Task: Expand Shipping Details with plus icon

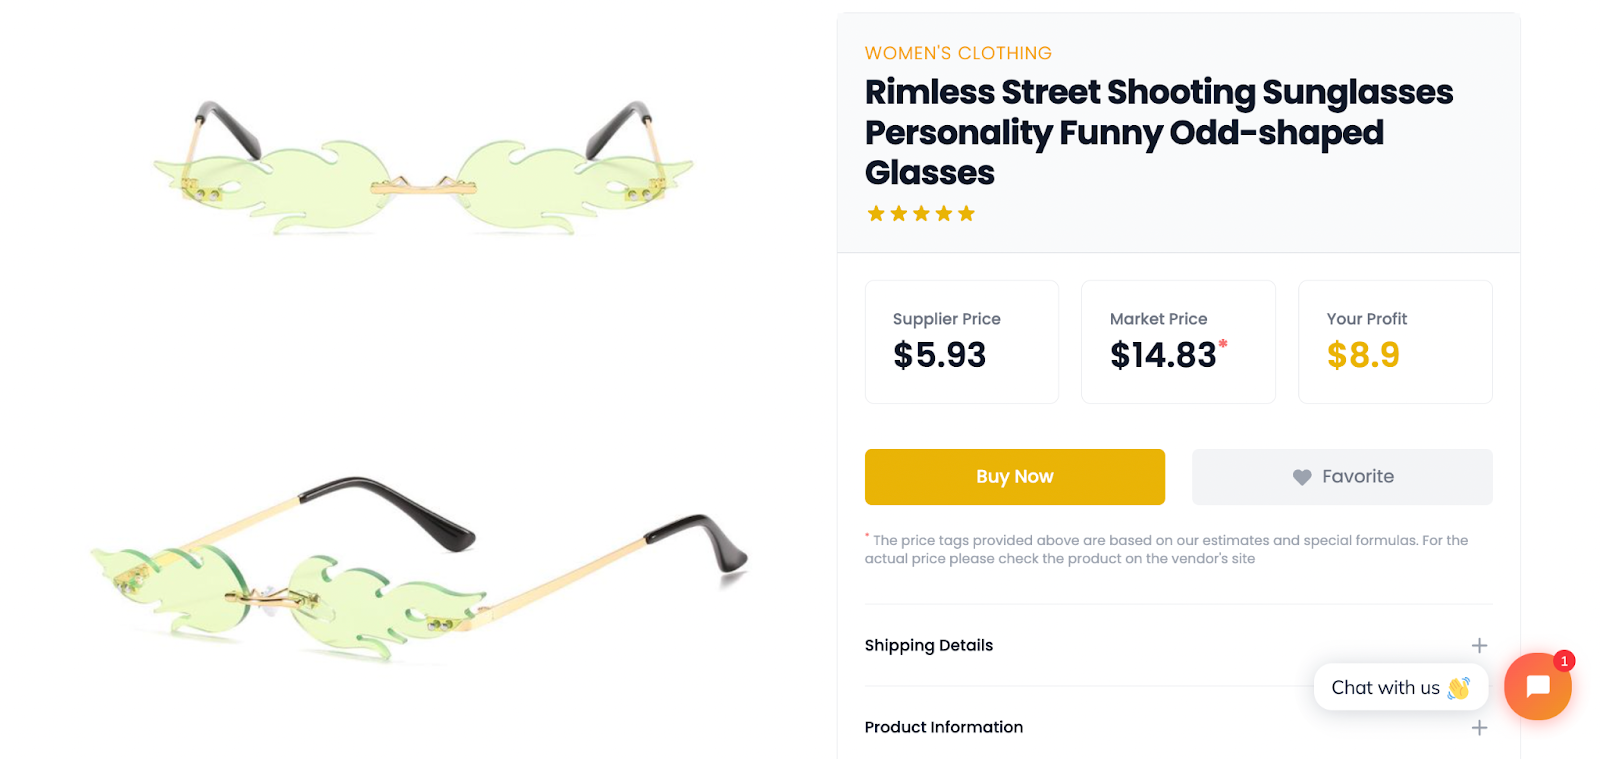Action: pos(1479,645)
